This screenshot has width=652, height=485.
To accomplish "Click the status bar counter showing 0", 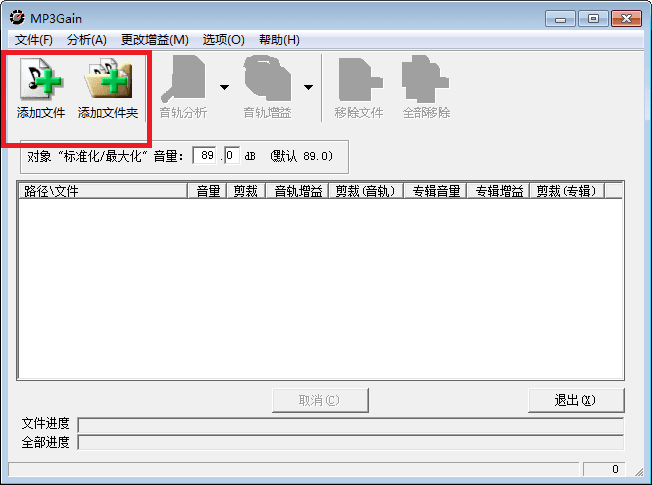I will pos(603,469).
